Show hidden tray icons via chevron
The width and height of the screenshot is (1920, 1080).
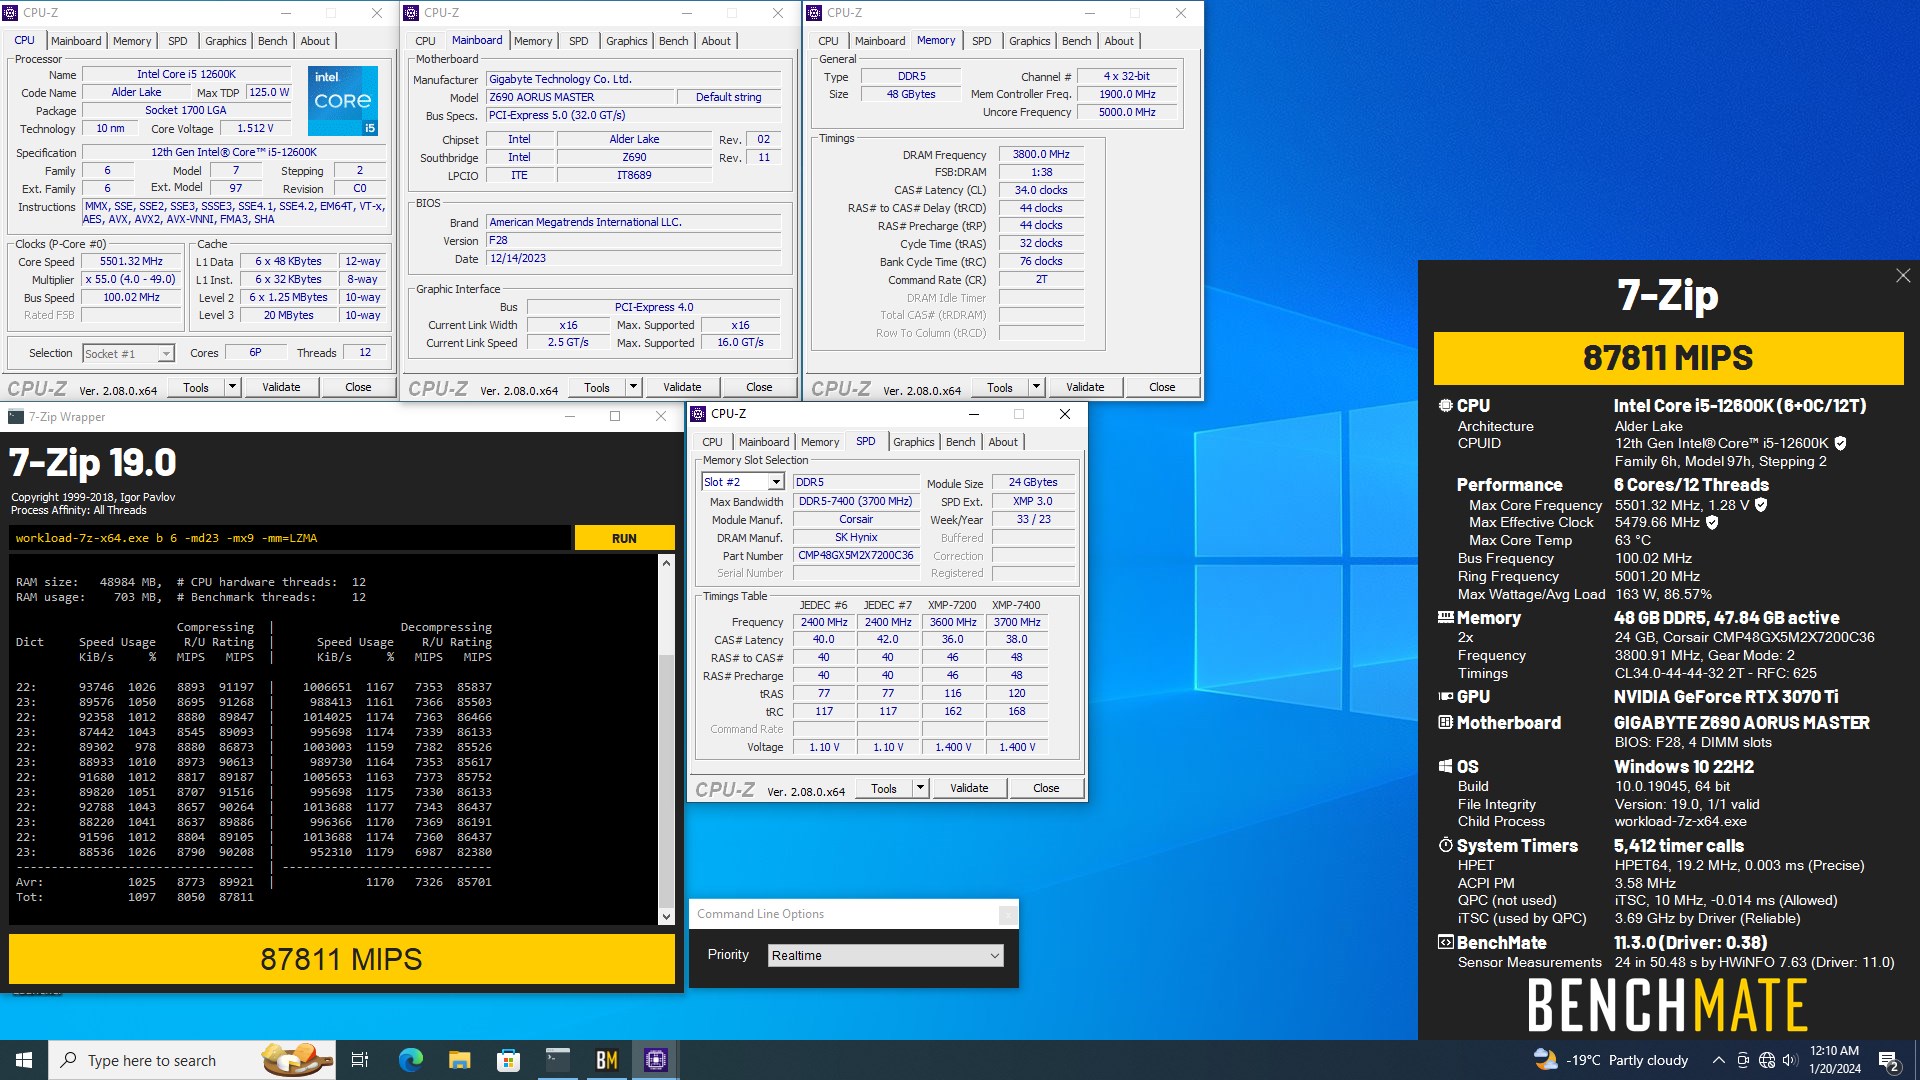pyautogui.click(x=1718, y=1060)
